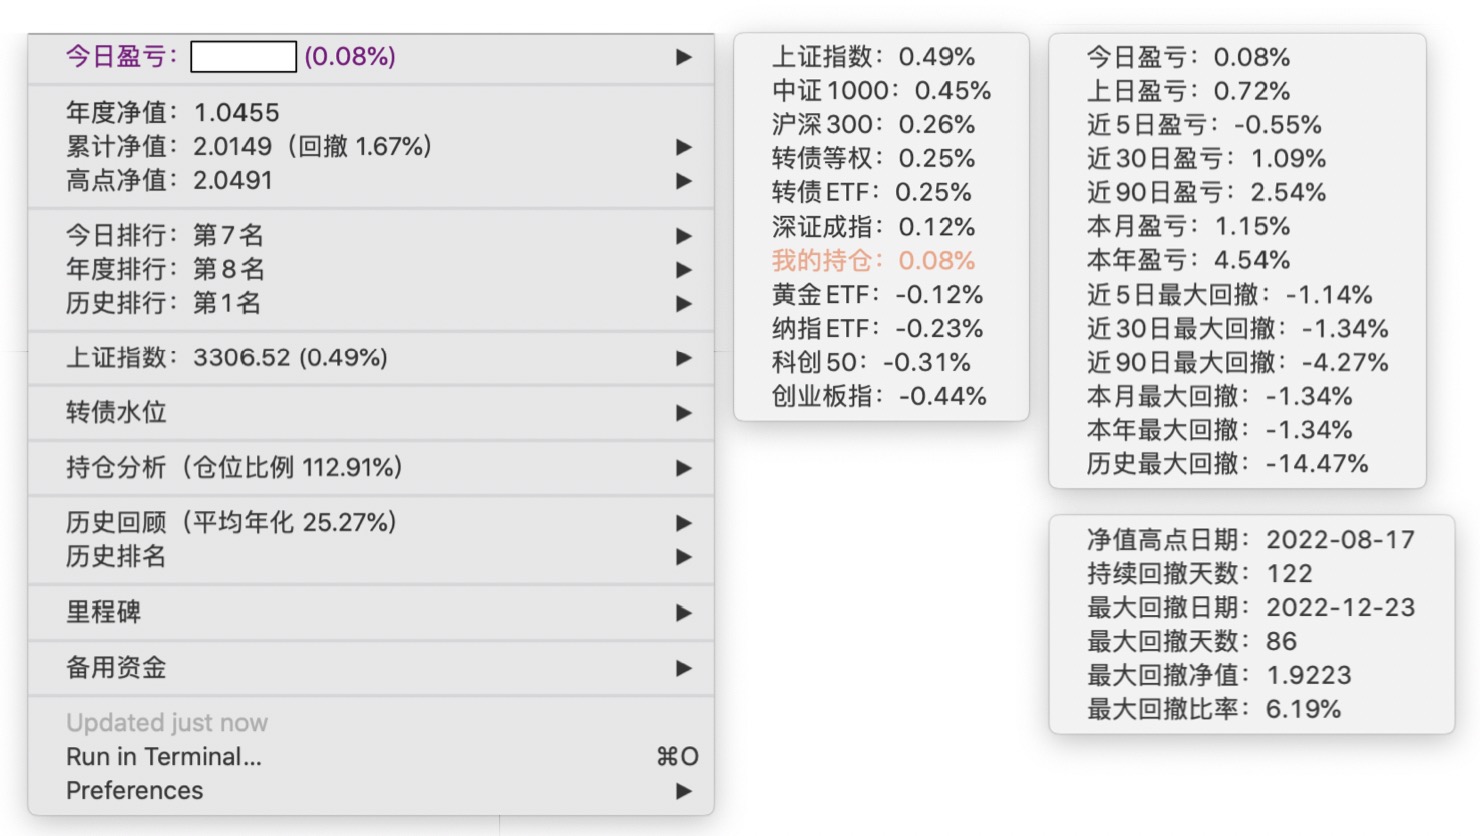This screenshot has height=836, width=1480.
Task: Choose Run in Terminal… menu item
Action: coord(164,757)
